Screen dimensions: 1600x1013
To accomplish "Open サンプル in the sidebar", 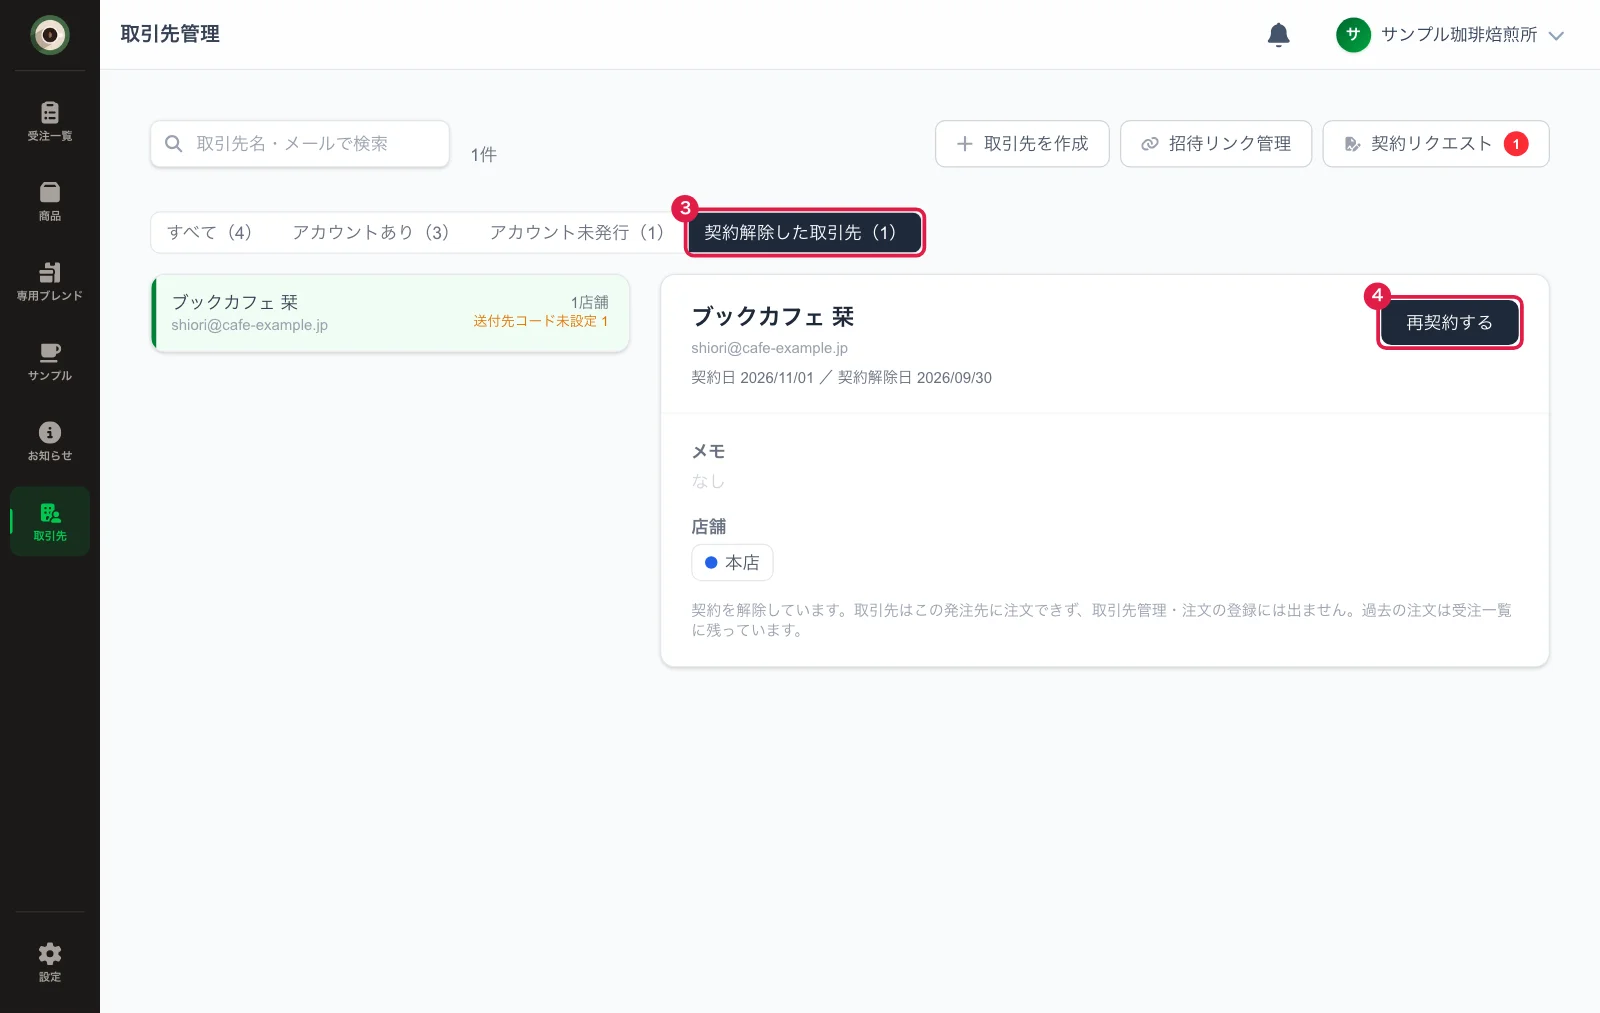I will point(49,361).
